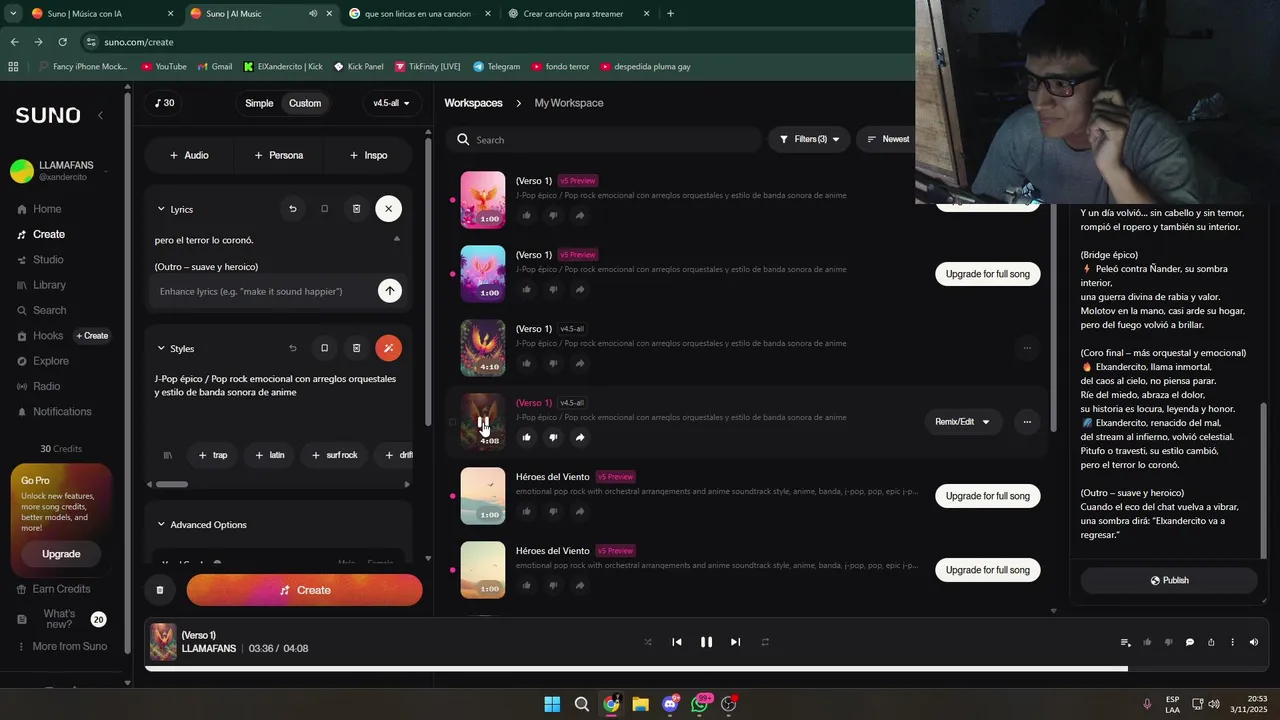Undo changes in the Lyrics section
1280x720 pixels.
coord(293,209)
